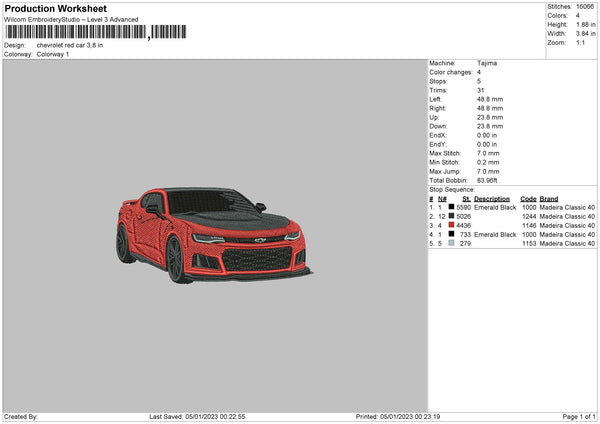The height and width of the screenshot is (424, 600).
Task: Click the 'Page 1 of 1' footer text
Action: click(x=579, y=416)
